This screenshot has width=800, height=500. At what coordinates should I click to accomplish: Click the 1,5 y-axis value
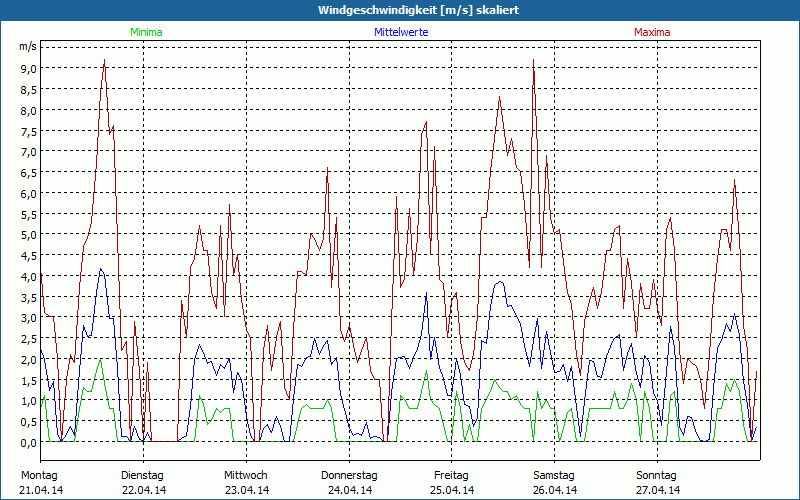click(29, 380)
